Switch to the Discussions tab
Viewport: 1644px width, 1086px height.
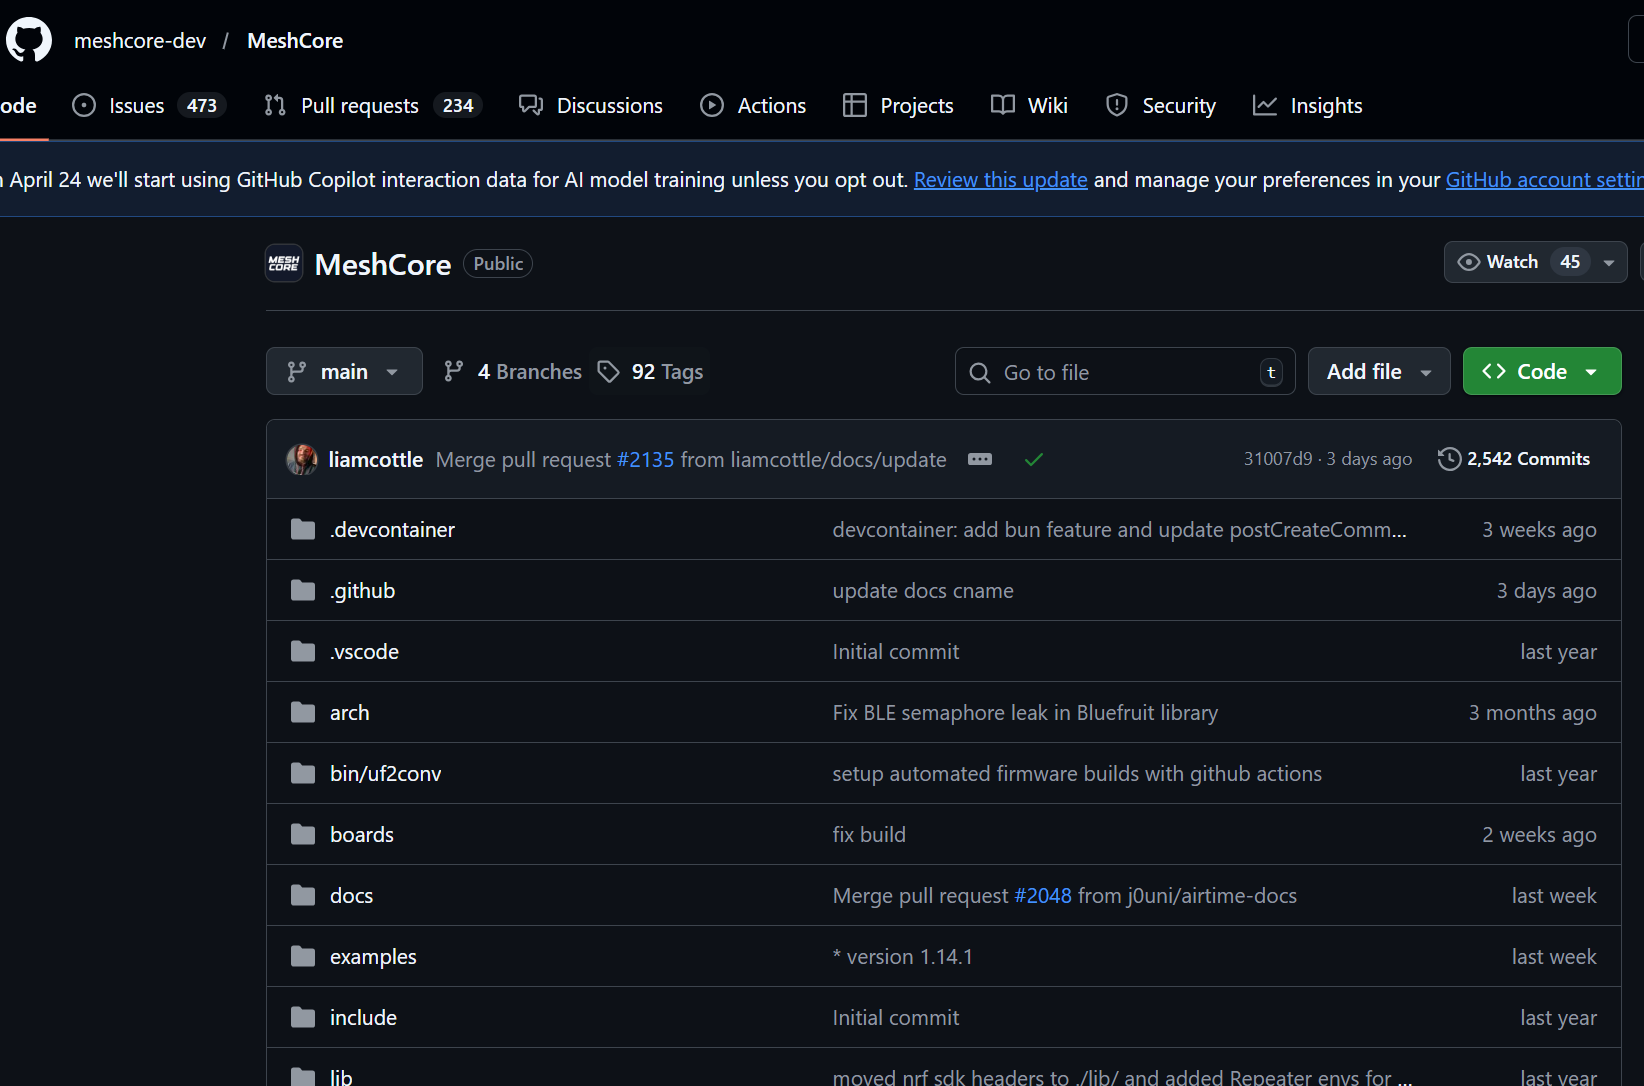click(591, 105)
